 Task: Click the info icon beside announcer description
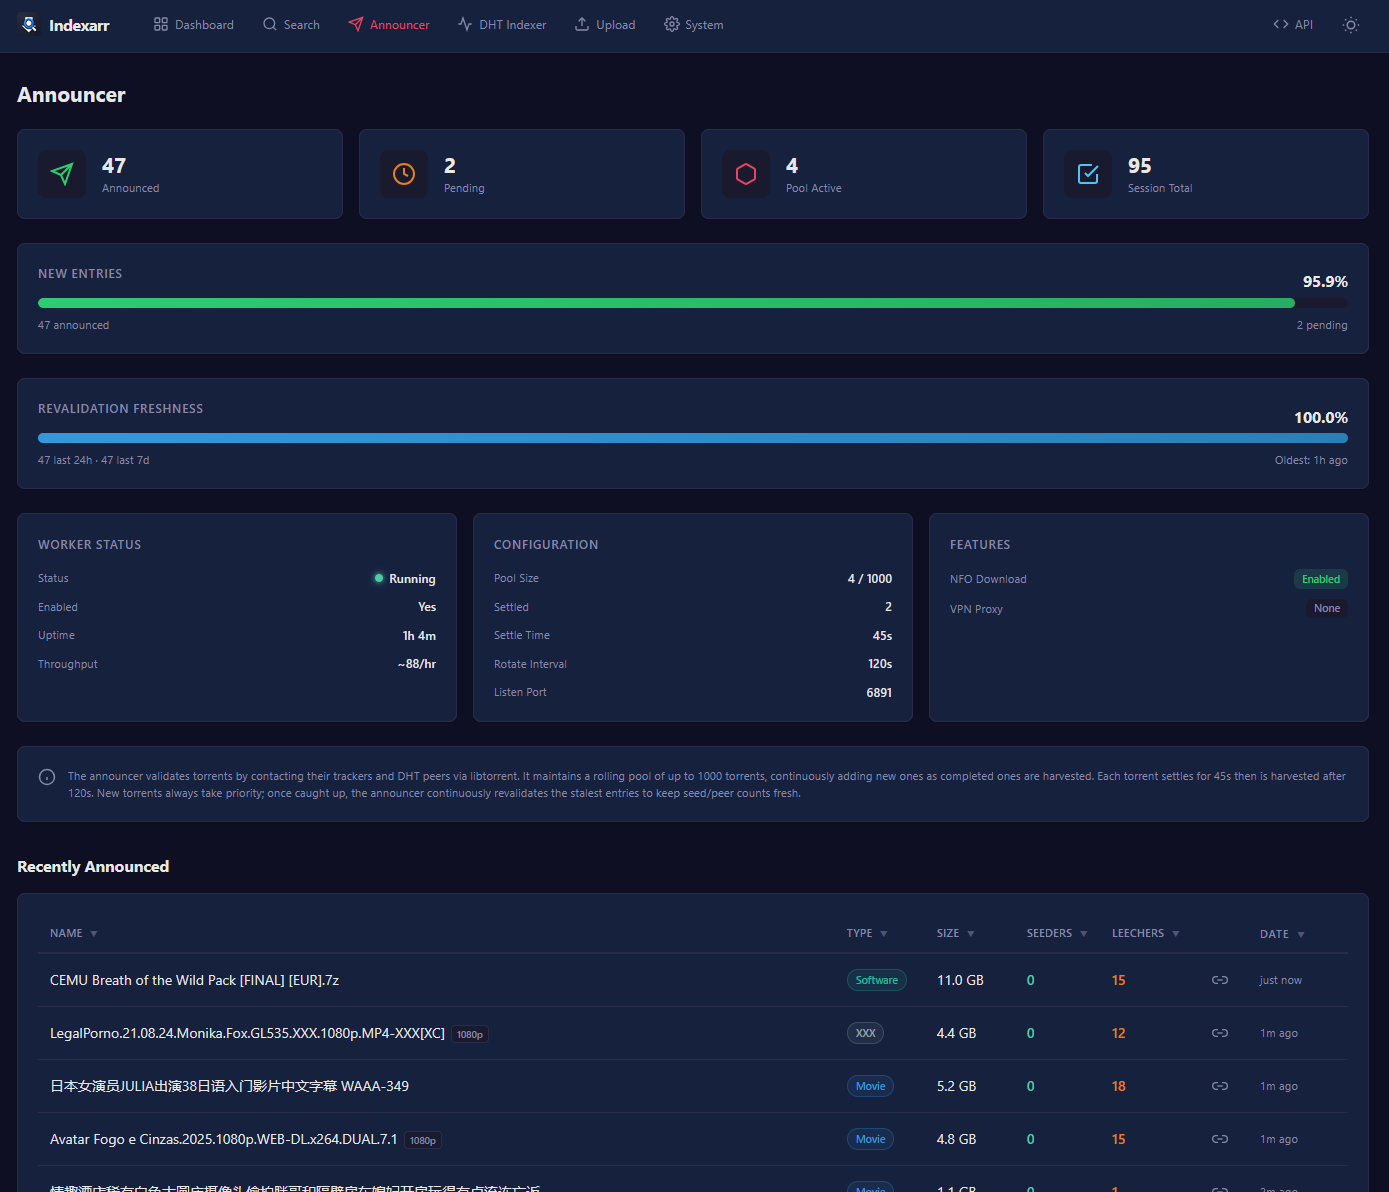coord(47,777)
